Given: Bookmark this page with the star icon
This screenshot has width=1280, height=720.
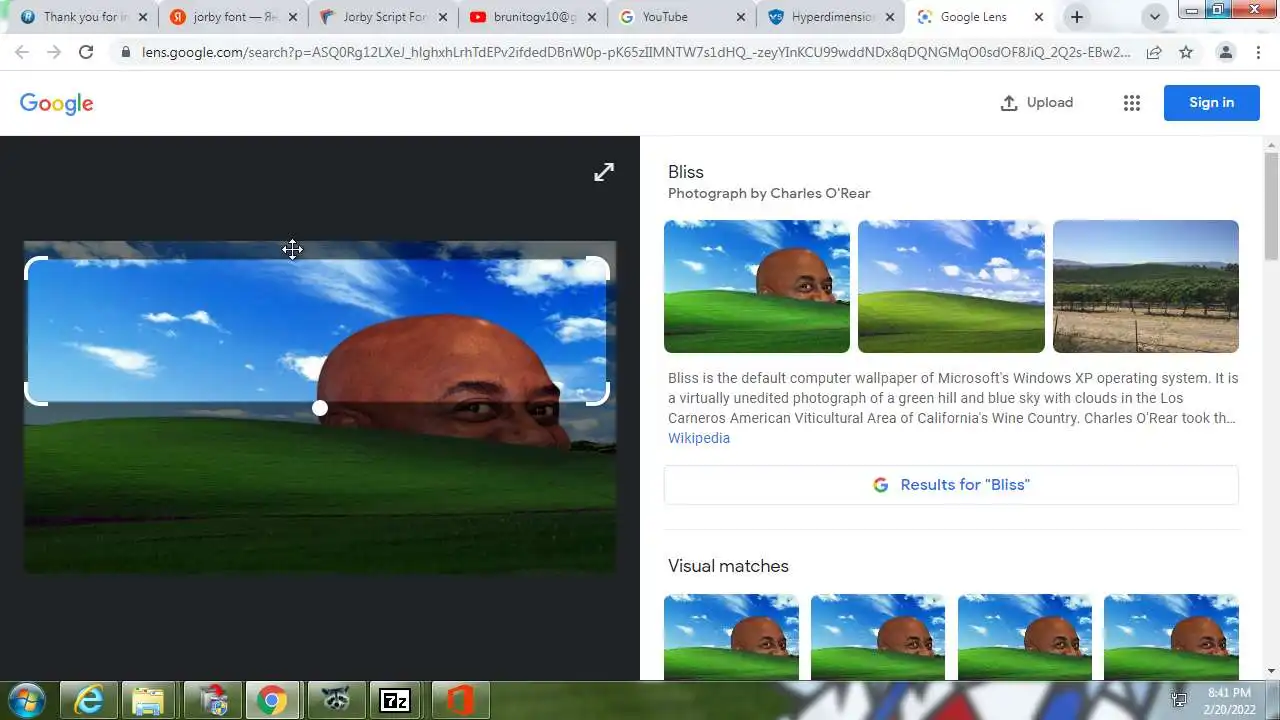Looking at the screenshot, I should [x=1186, y=52].
